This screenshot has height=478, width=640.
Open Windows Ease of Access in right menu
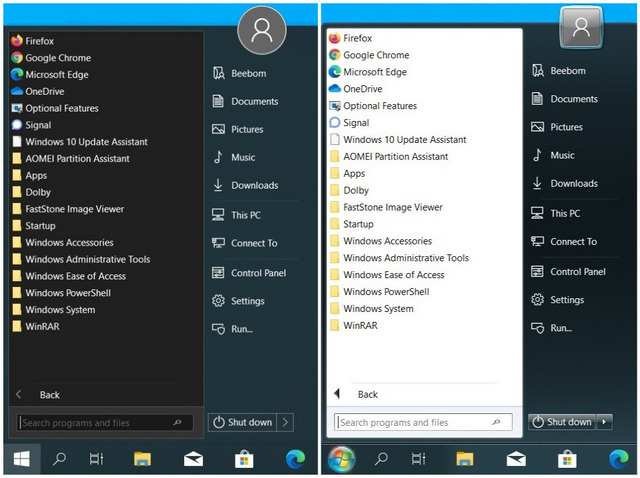pos(387,275)
